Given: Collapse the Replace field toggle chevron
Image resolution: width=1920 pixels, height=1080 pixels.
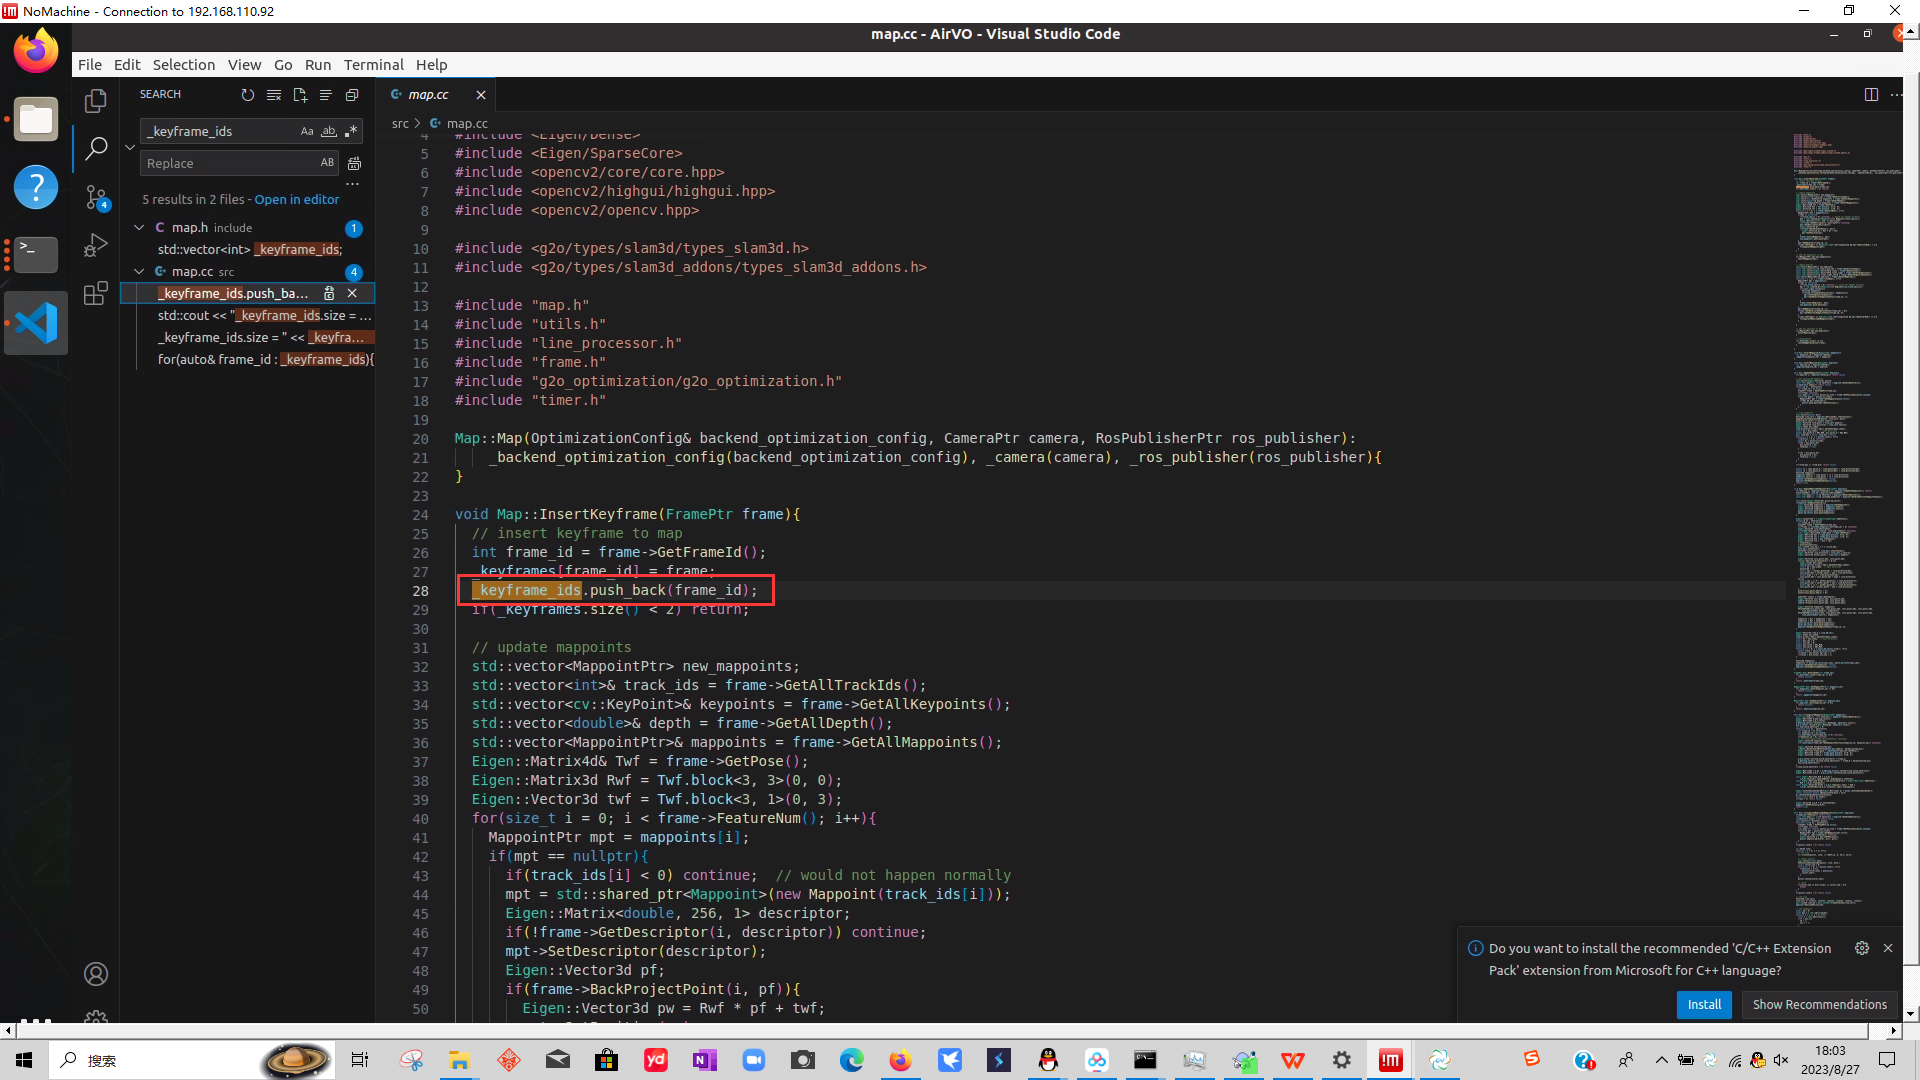Looking at the screenshot, I should tap(130, 147).
